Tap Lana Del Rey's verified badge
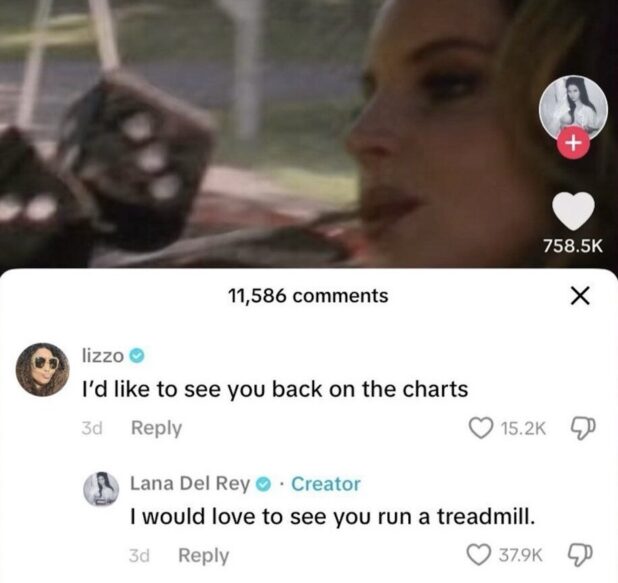Viewport: 618px width, 583px height. tap(263, 484)
